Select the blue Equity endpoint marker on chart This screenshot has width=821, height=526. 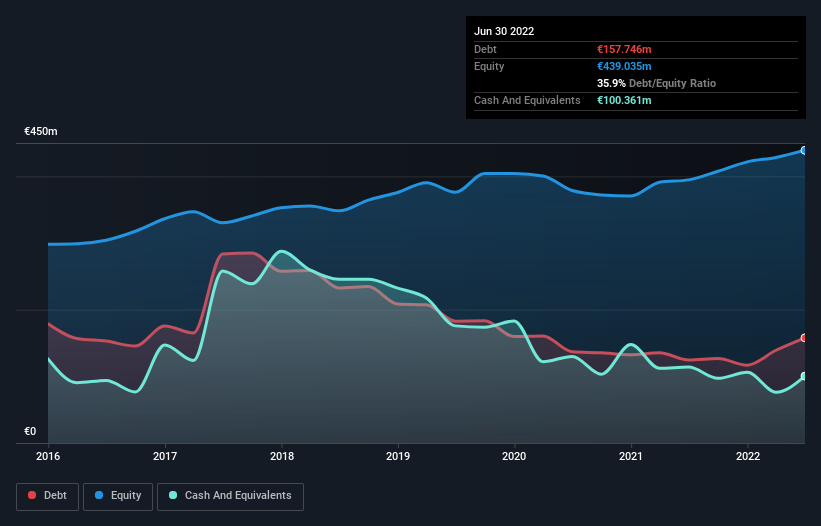tap(804, 151)
